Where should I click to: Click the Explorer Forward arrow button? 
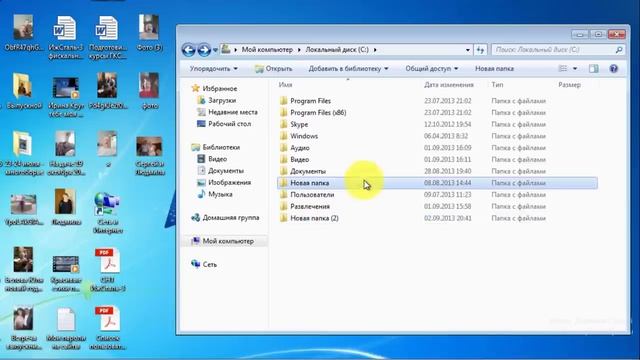click(204, 50)
